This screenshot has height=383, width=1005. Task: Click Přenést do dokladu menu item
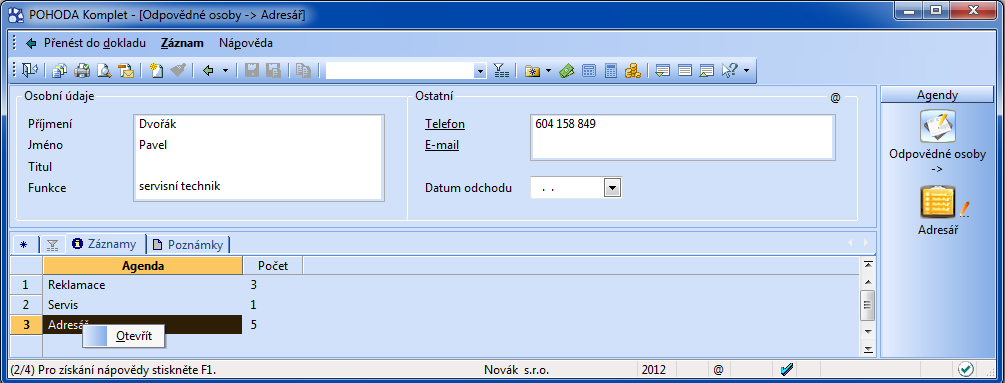95,44
